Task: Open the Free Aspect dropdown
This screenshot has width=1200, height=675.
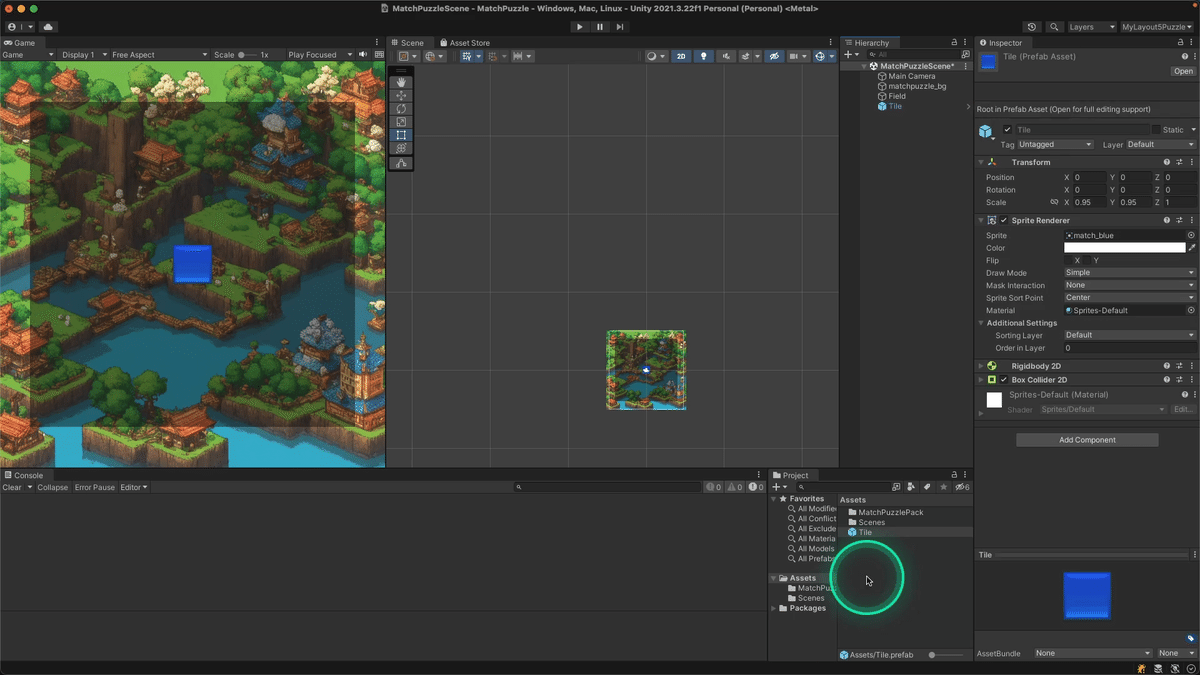Action: coord(159,55)
